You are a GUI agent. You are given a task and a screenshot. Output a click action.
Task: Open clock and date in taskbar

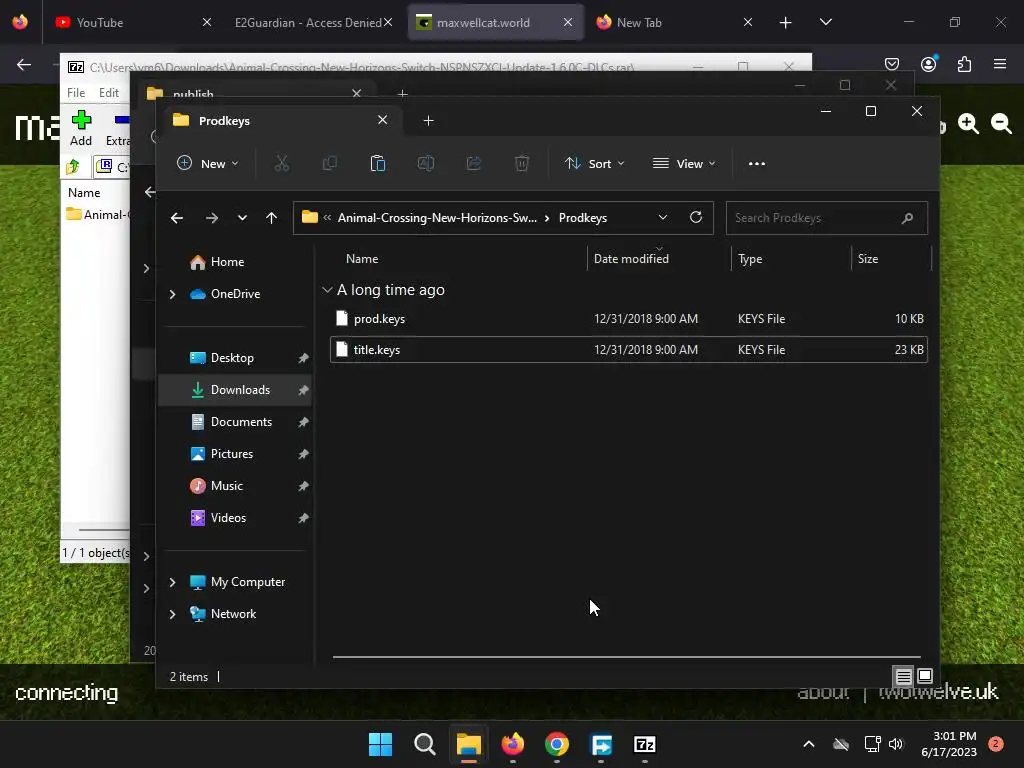[949, 744]
